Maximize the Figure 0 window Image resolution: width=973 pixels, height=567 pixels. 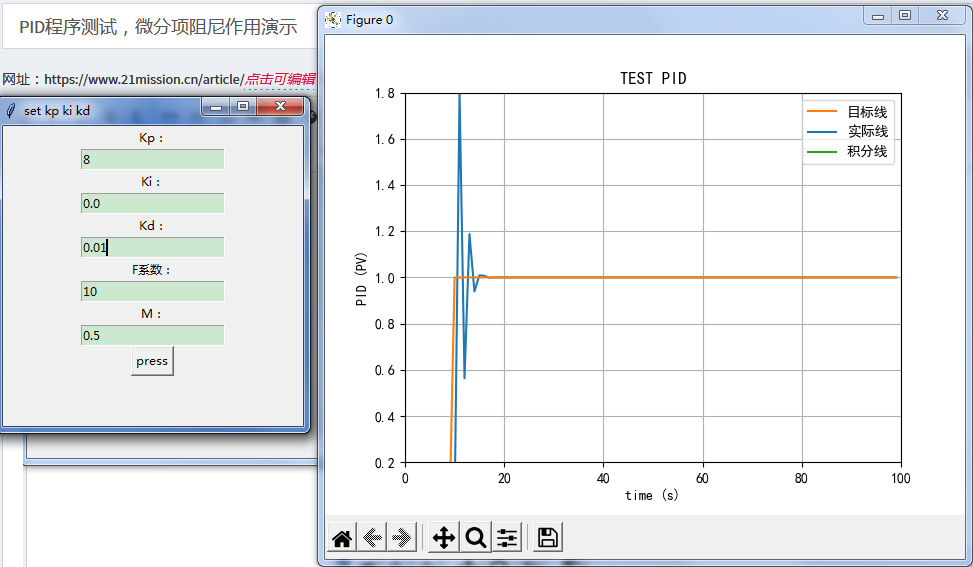point(905,15)
